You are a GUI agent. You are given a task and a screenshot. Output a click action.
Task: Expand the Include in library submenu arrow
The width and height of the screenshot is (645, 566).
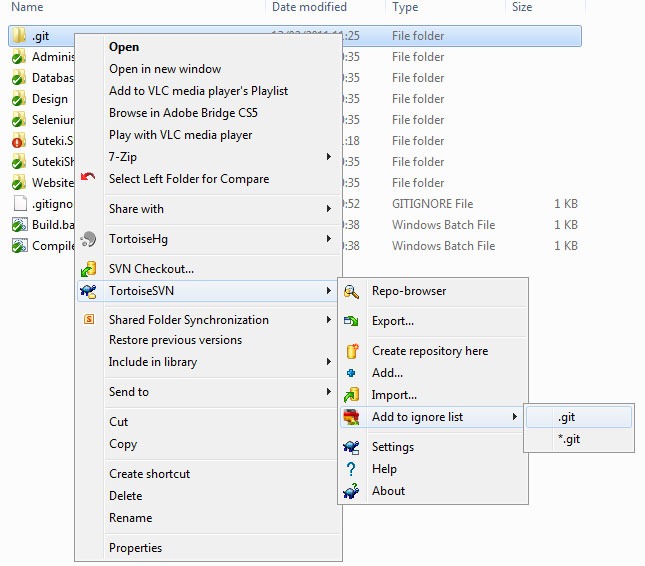329,362
